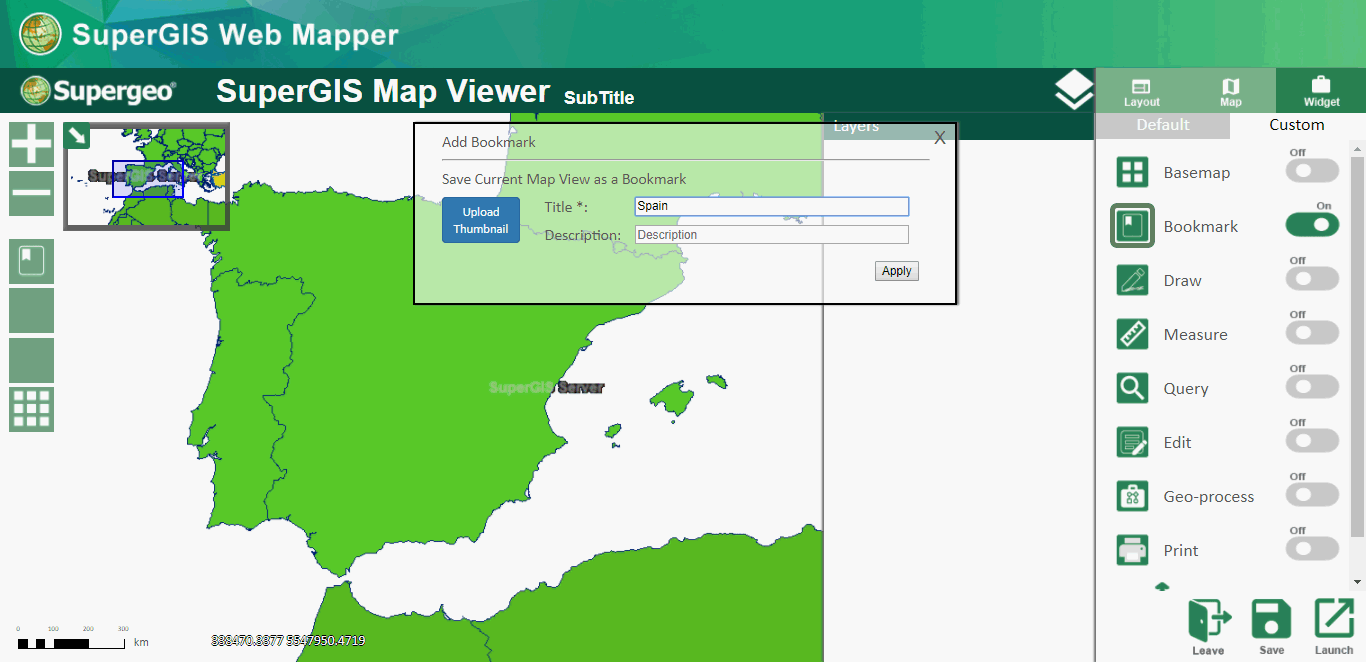Click Apply in Add Bookmark dialog

[x=897, y=271]
